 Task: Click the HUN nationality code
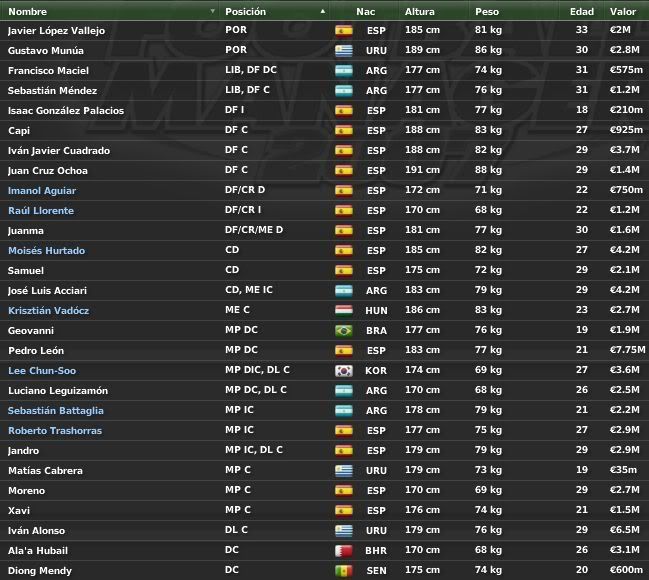(x=376, y=310)
